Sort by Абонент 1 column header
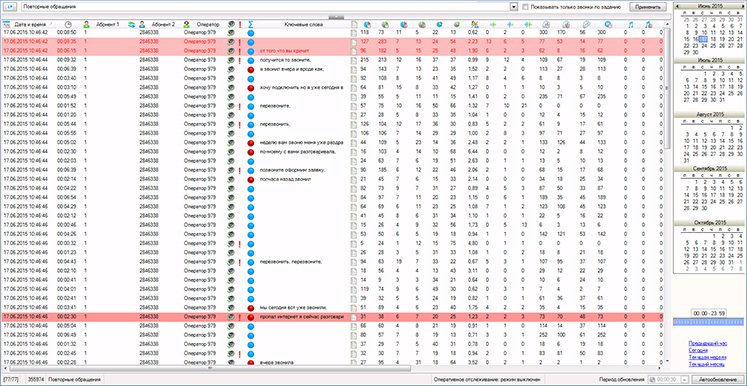Viewport: 747px width, 386px height. pyautogui.click(x=108, y=24)
